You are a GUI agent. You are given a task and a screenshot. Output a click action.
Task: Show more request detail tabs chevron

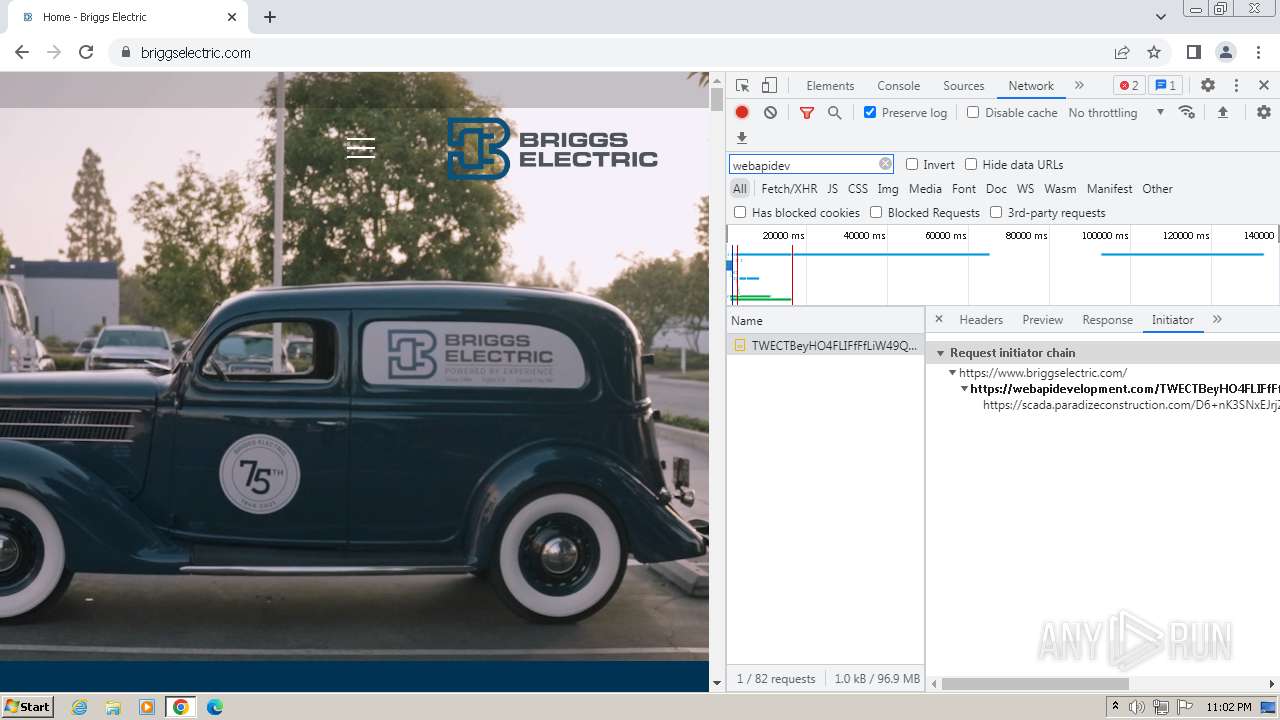click(x=1217, y=319)
